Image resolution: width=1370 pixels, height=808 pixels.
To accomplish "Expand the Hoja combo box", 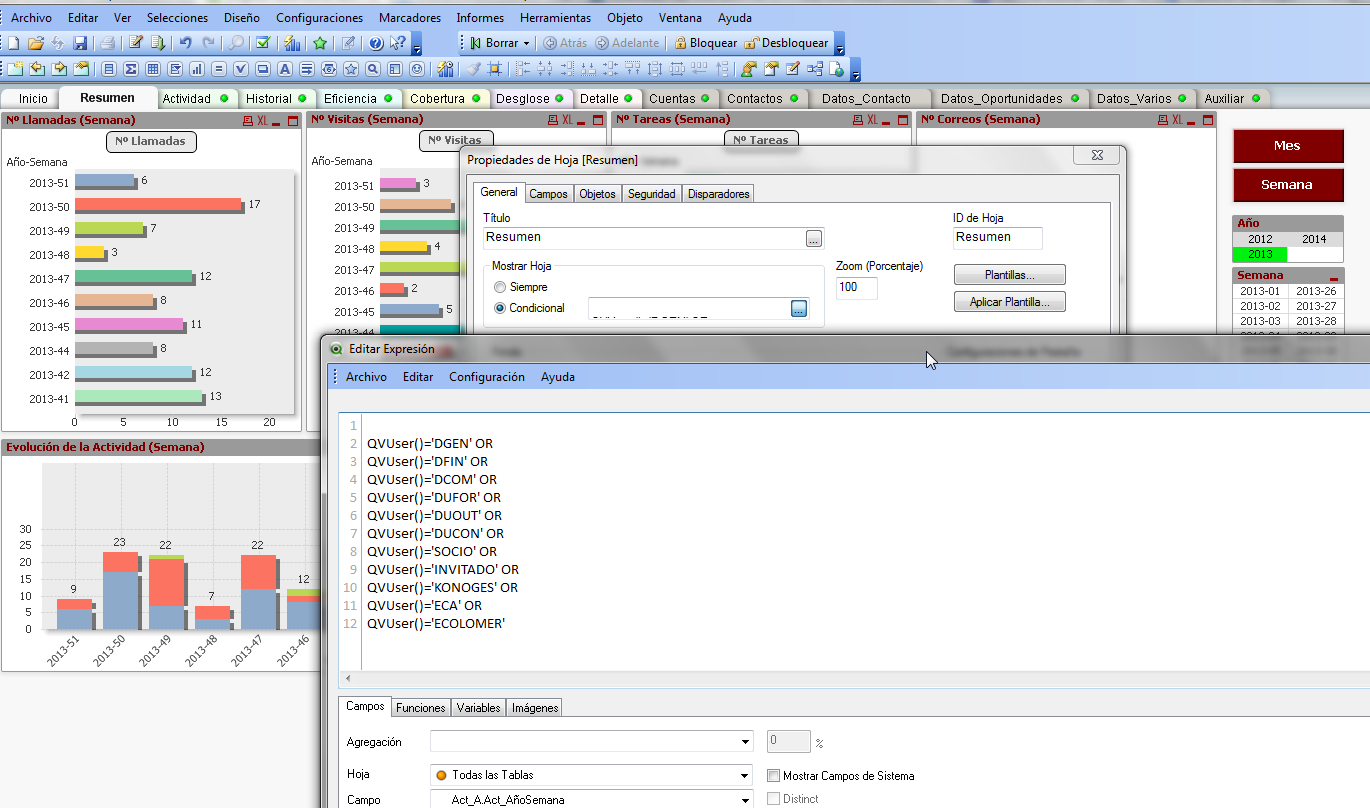I will tap(746, 775).
